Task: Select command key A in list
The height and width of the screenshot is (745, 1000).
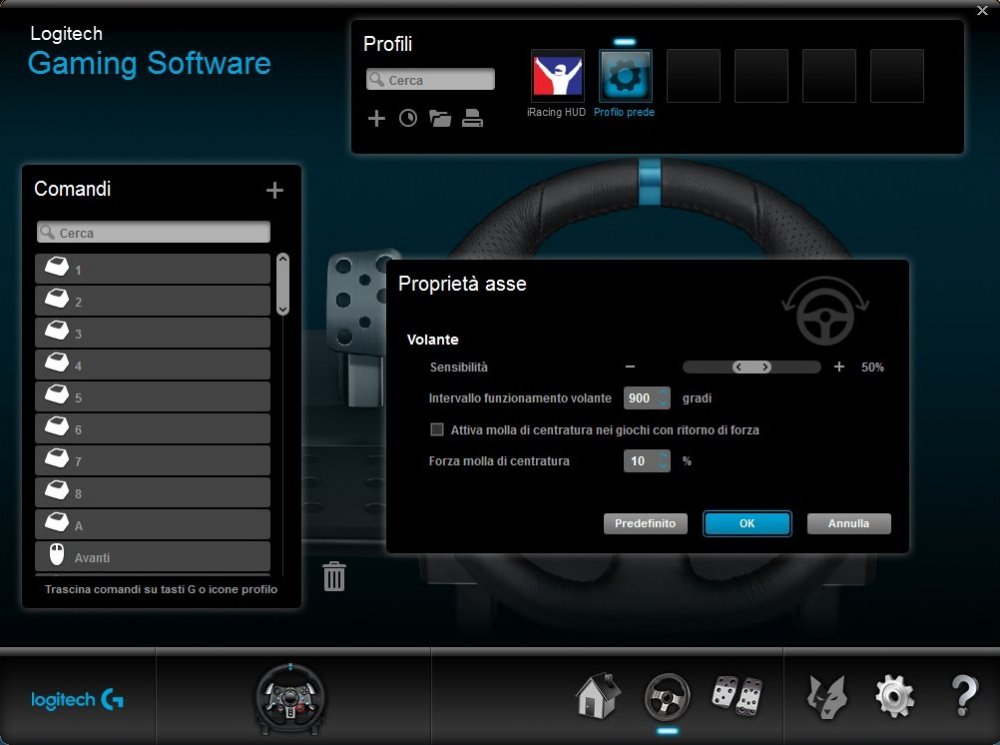Action: tap(153, 524)
